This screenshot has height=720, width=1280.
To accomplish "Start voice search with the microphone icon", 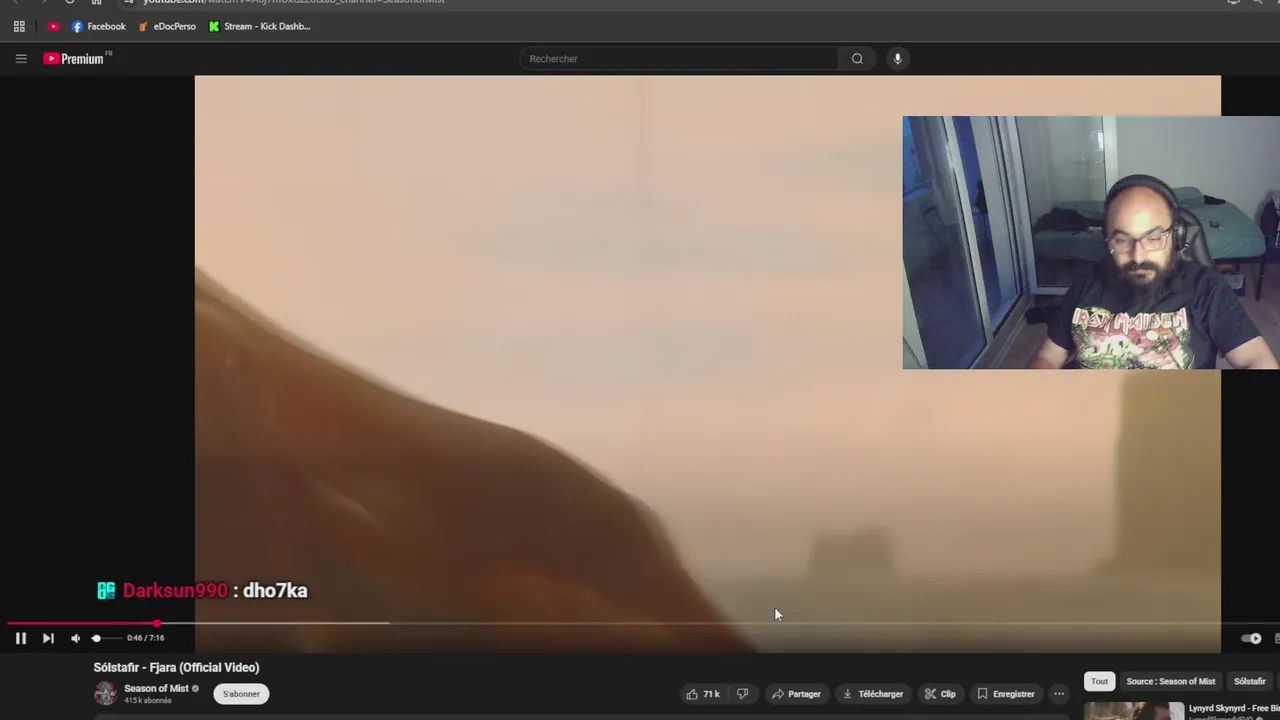I will (x=897, y=59).
